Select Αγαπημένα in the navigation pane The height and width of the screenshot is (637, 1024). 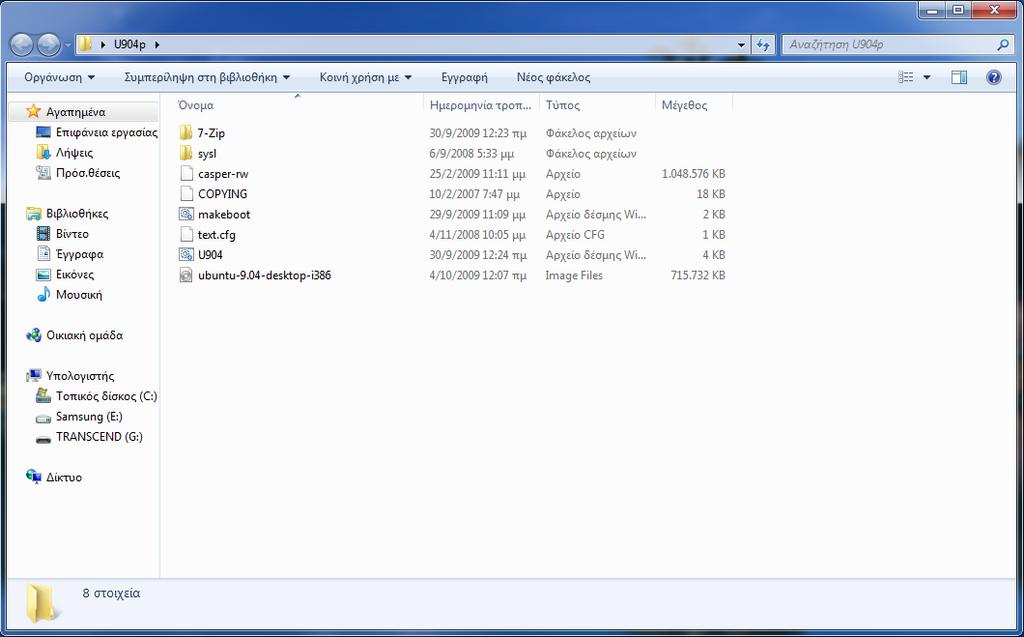[x=76, y=112]
